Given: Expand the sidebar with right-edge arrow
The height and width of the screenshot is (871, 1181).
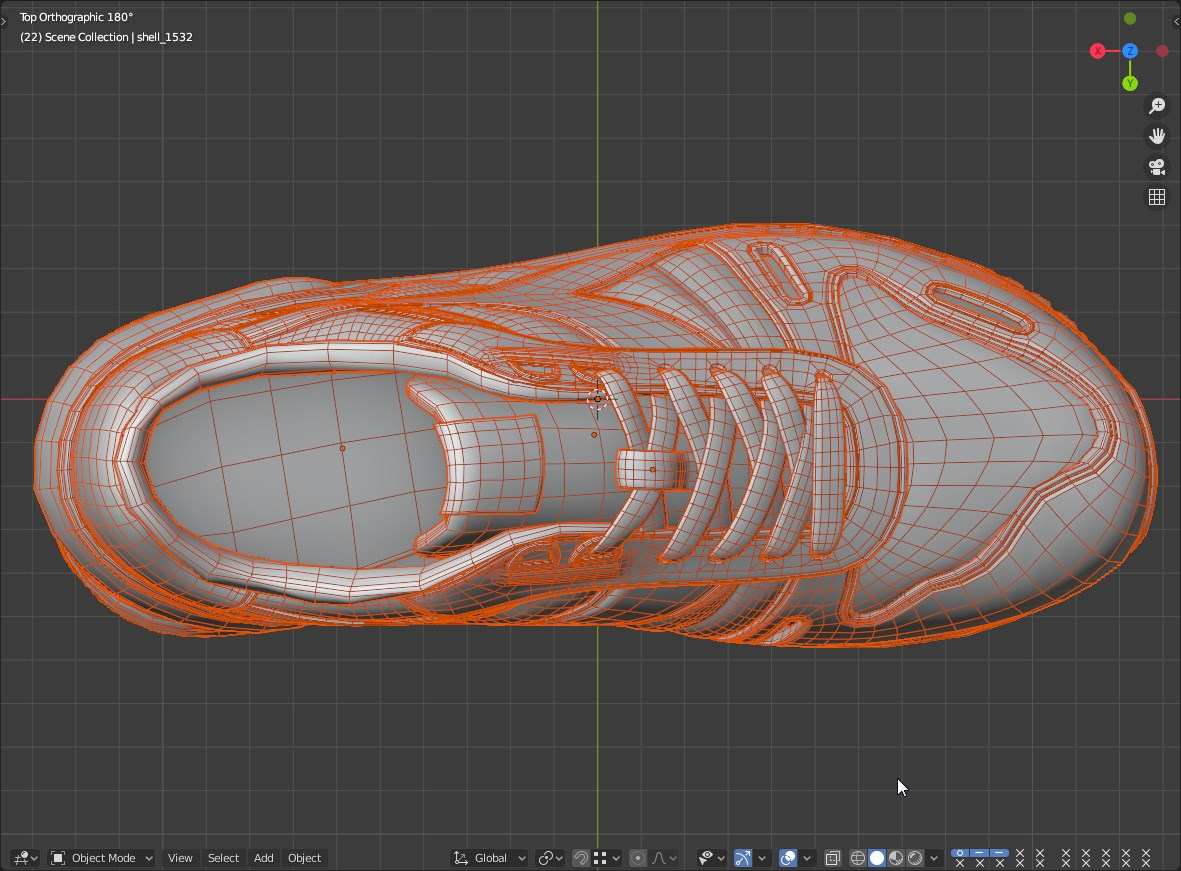Looking at the screenshot, I should 1175,21.
